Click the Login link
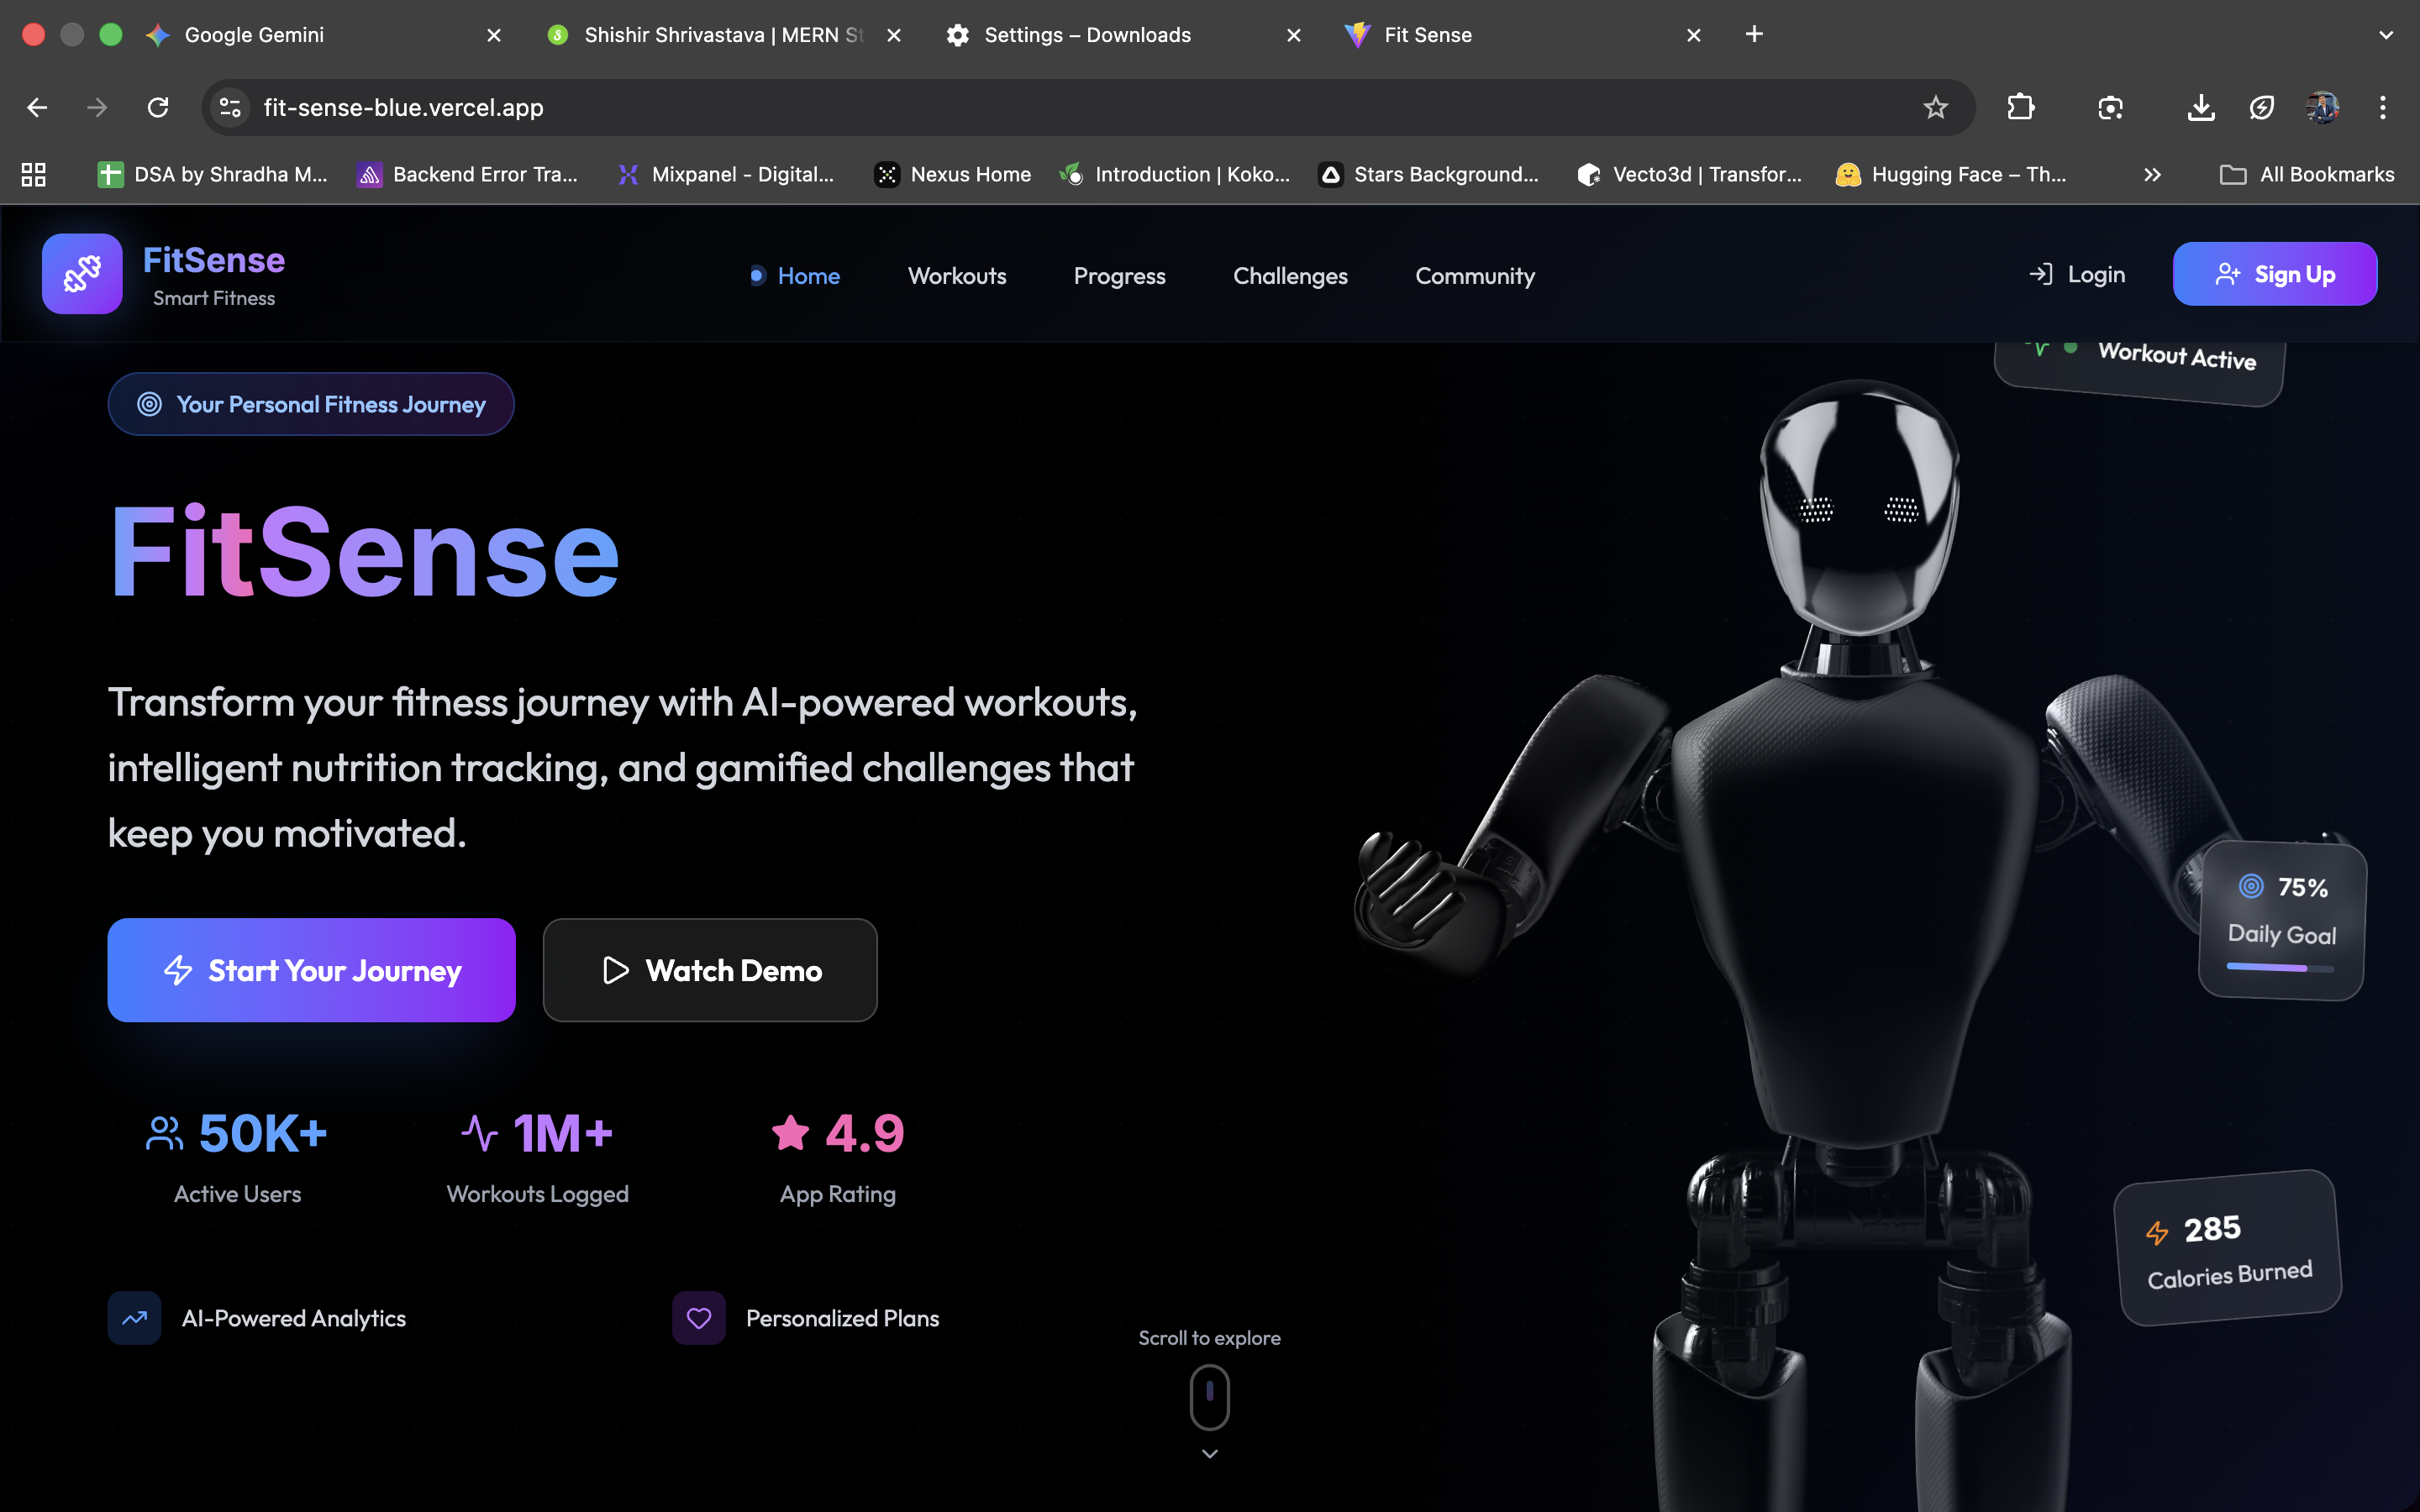 [x=2077, y=274]
